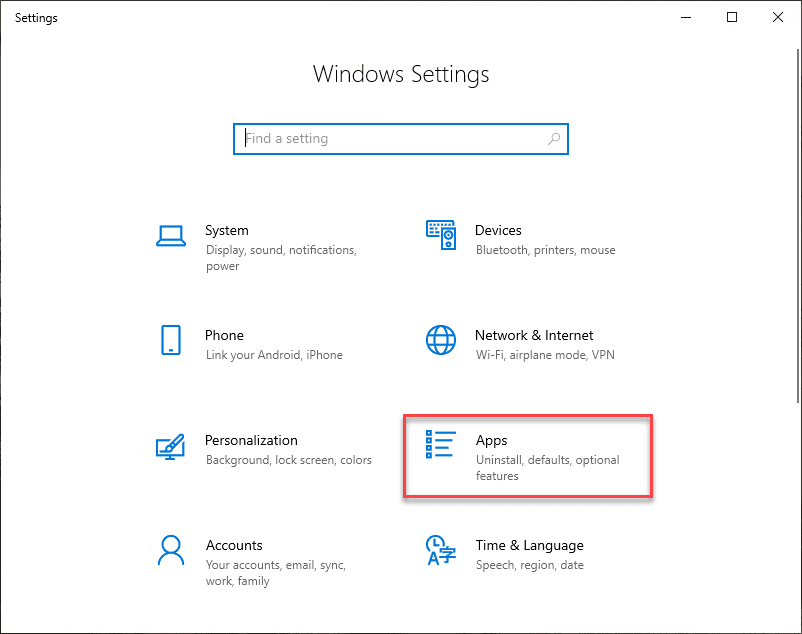Click the Apps list icon

pyautogui.click(x=440, y=444)
